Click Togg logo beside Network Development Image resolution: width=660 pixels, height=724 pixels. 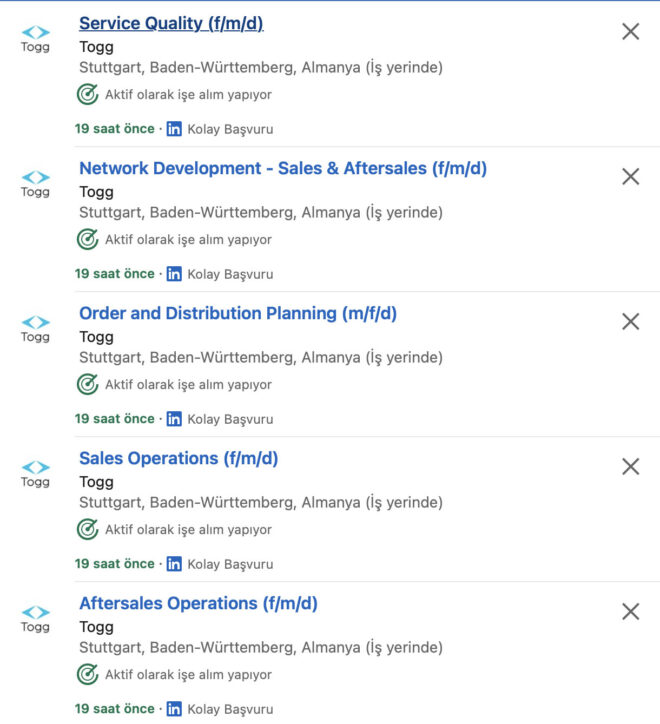pos(35,184)
